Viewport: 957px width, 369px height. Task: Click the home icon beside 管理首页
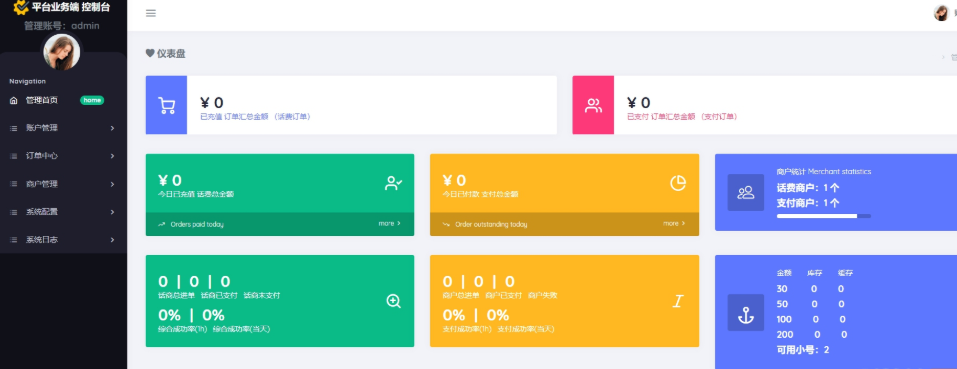point(13,100)
